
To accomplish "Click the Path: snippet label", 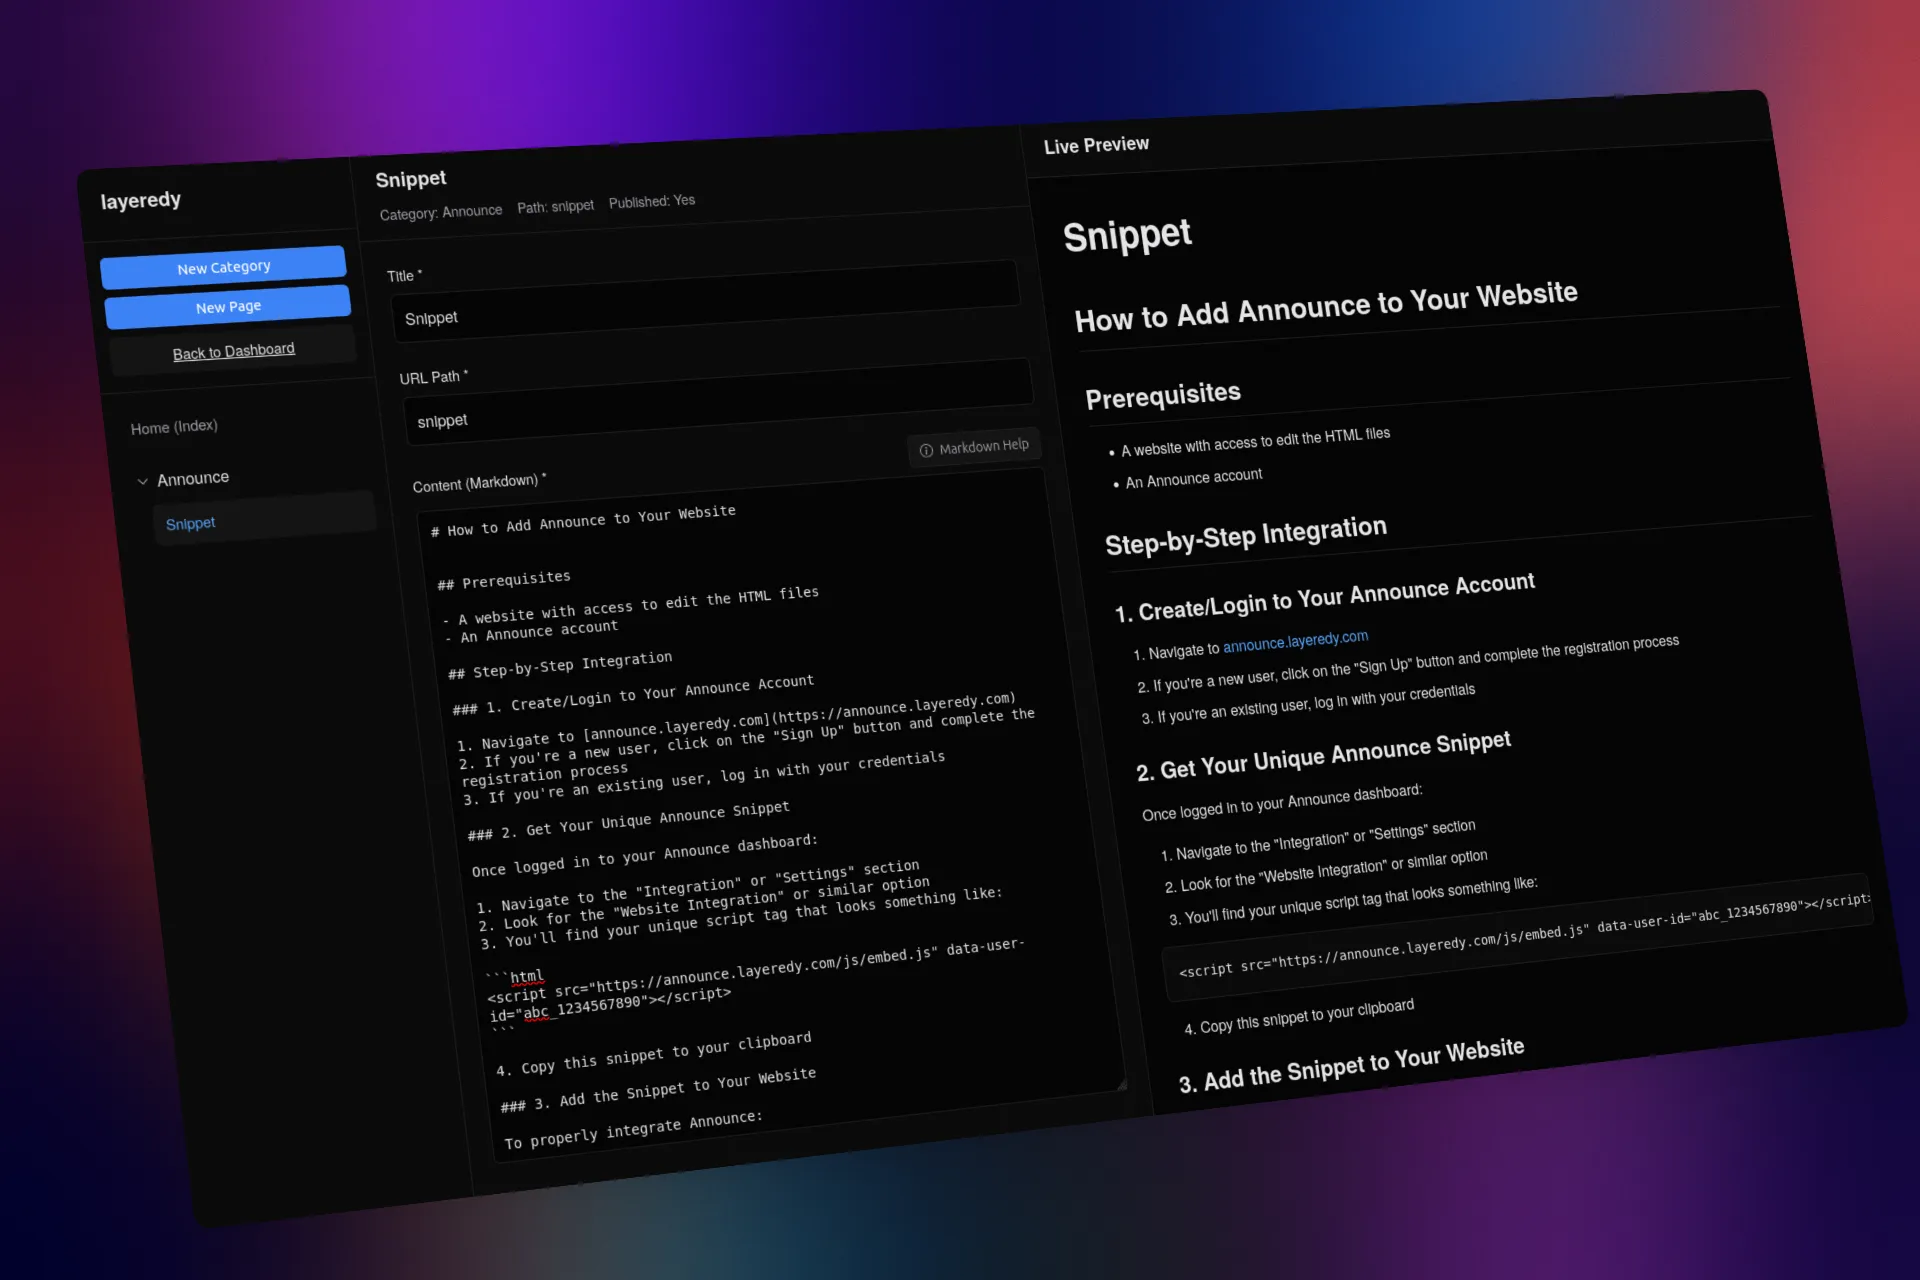I will pyautogui.click(x=556, y=205).
